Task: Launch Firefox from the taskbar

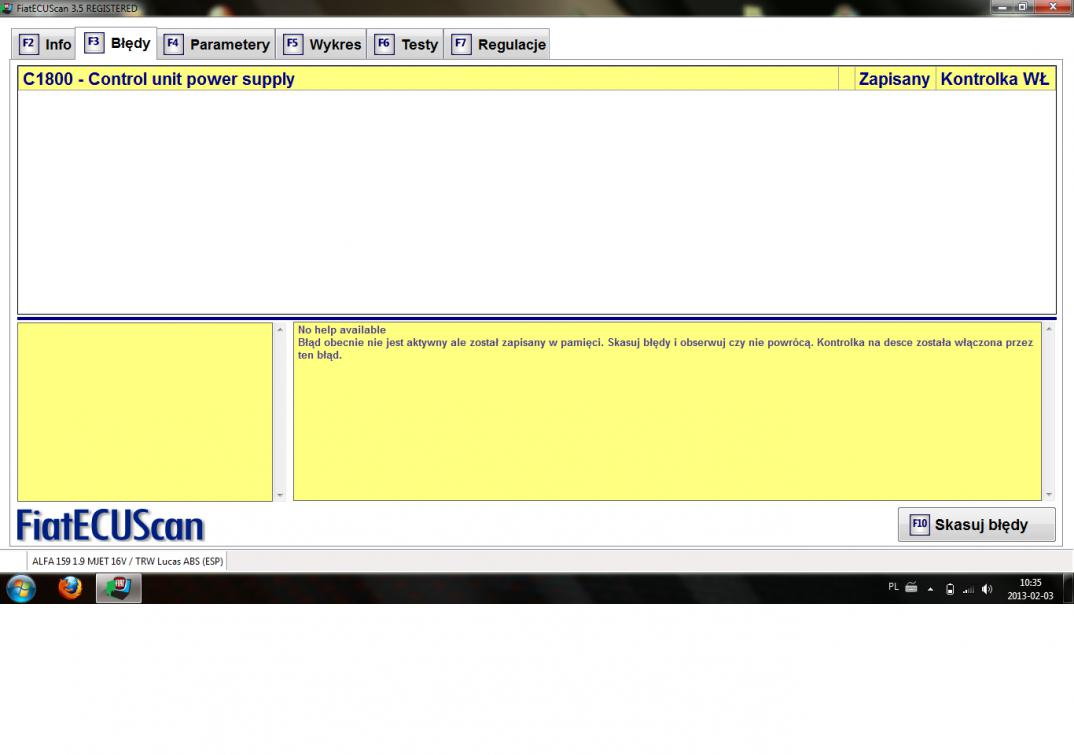Action: pos(70,588)
